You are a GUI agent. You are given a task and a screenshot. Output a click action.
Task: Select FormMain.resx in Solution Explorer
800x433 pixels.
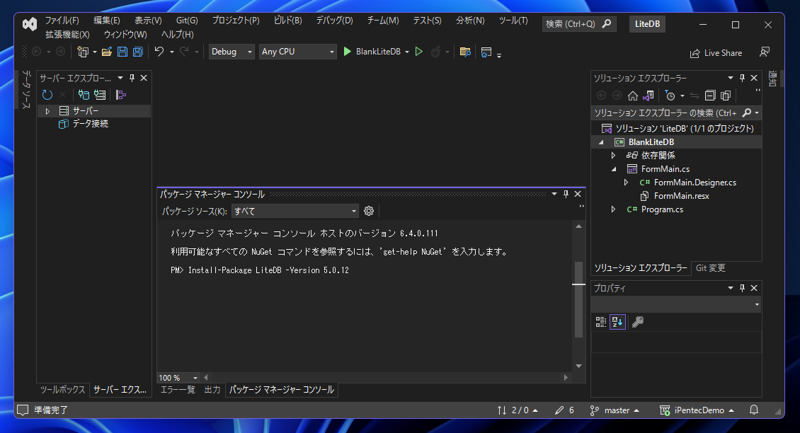tap(681, 196)
